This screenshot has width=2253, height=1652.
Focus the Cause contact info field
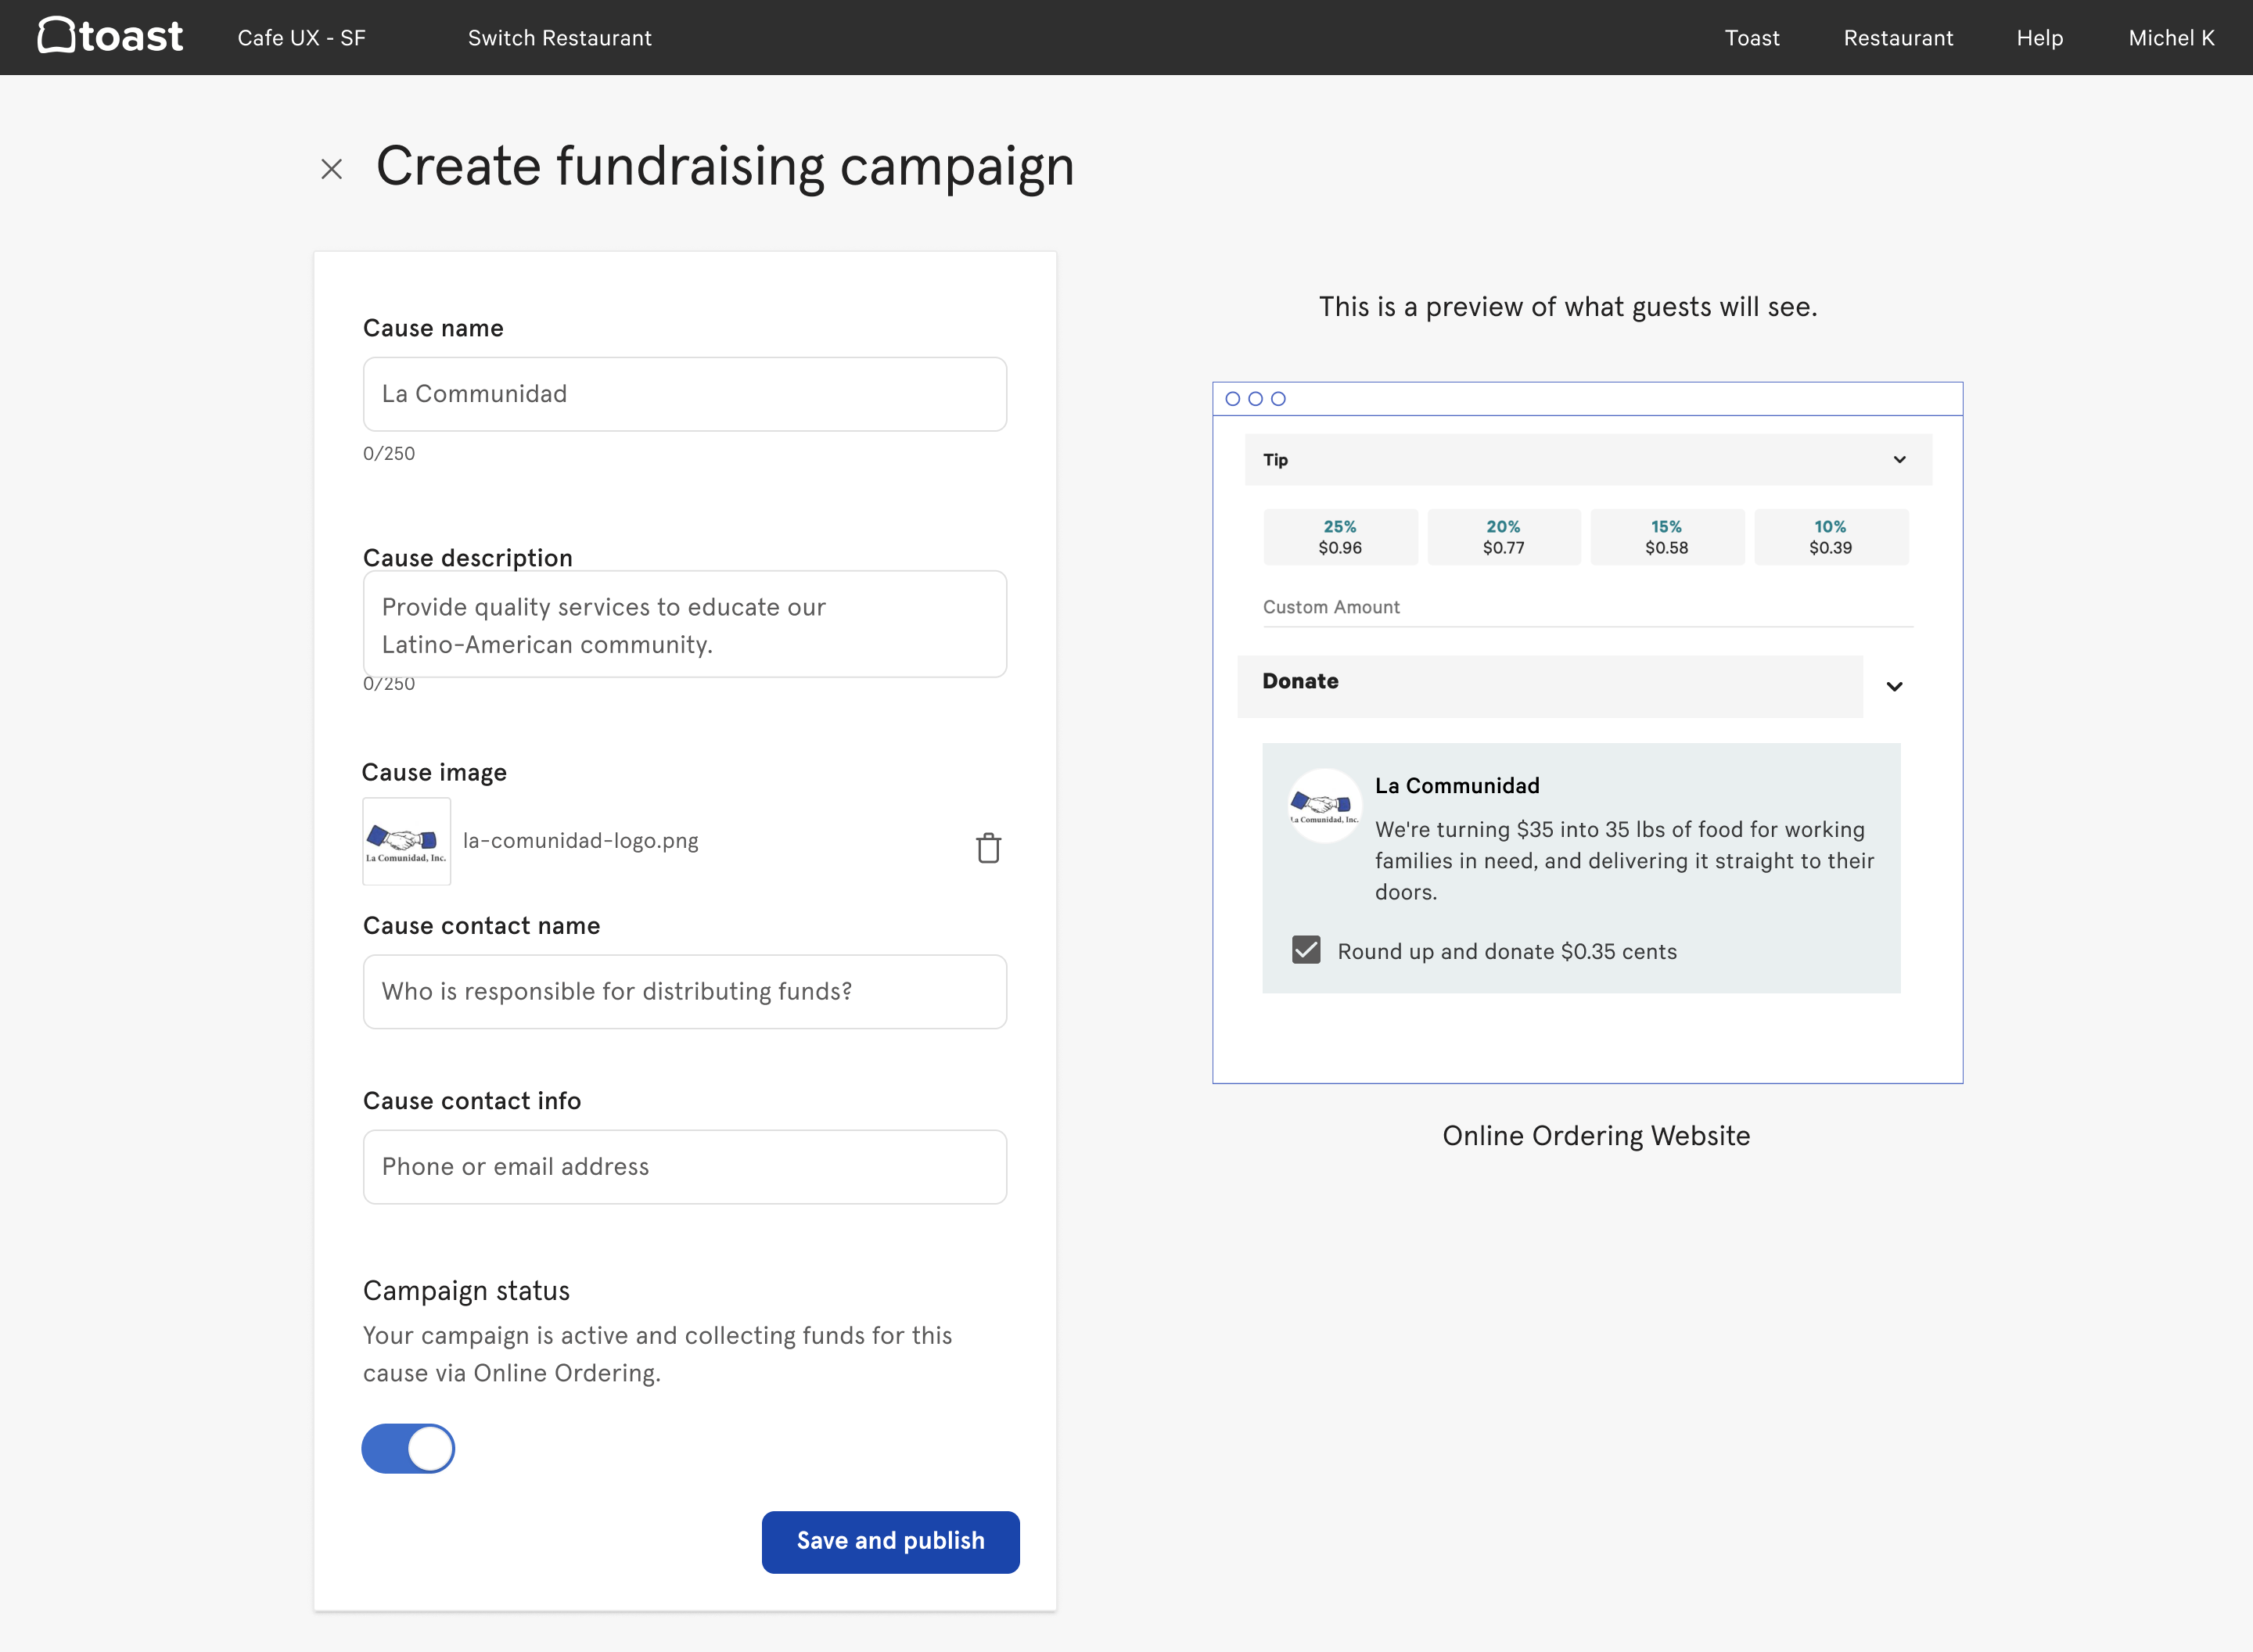[x=684, y=1167]
